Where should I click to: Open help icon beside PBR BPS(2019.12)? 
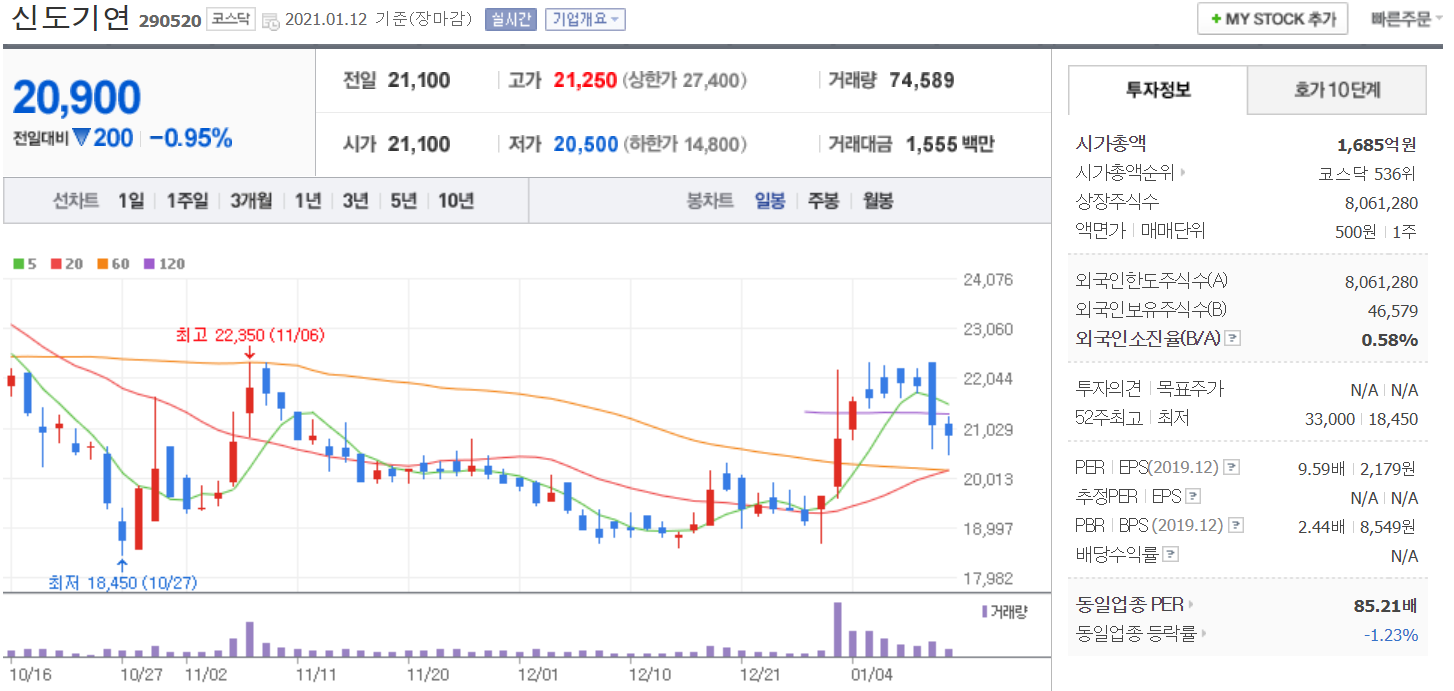tap(1237, 526)
